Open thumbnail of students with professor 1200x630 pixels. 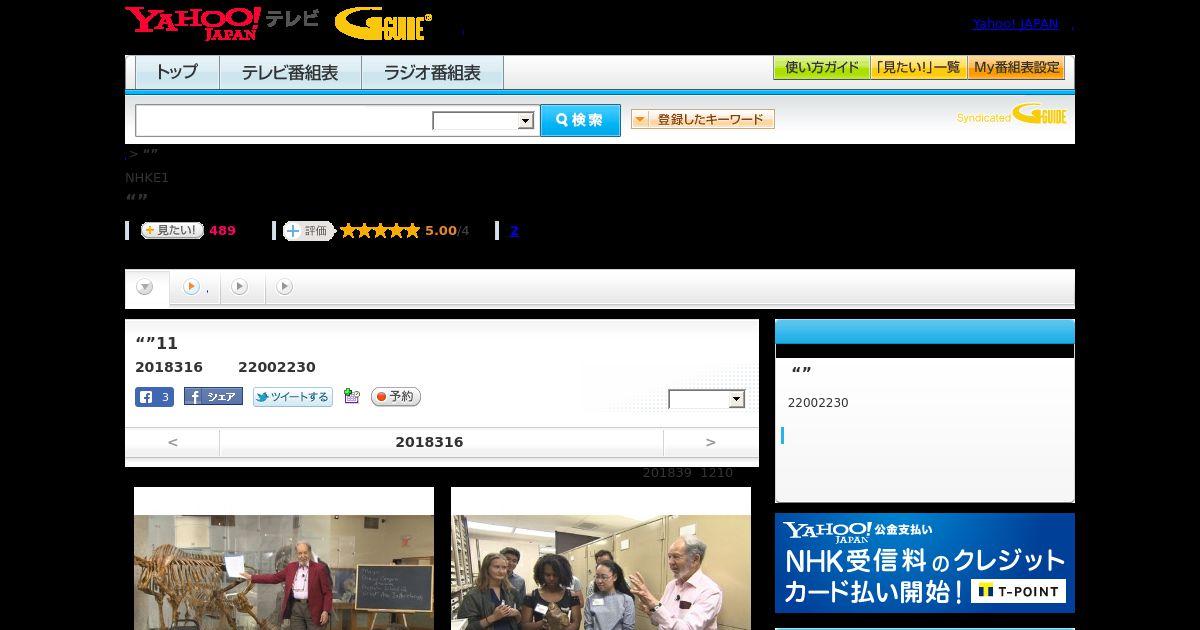(601, 572)
